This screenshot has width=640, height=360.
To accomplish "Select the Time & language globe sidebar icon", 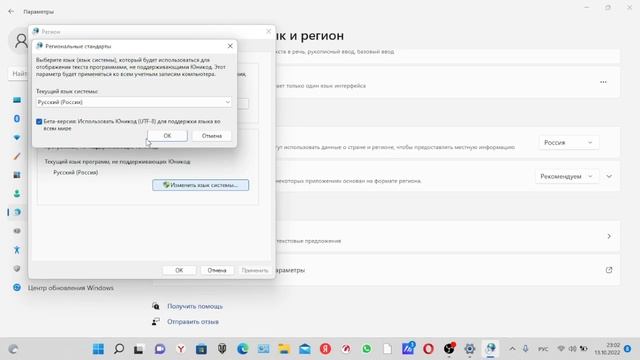I will [17, 212].
